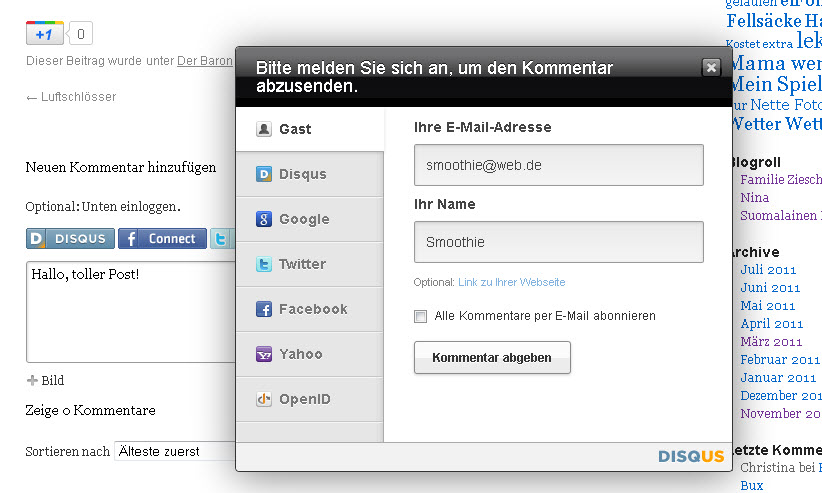Click the Facebook icon in sidebar

tap(264, 309)
